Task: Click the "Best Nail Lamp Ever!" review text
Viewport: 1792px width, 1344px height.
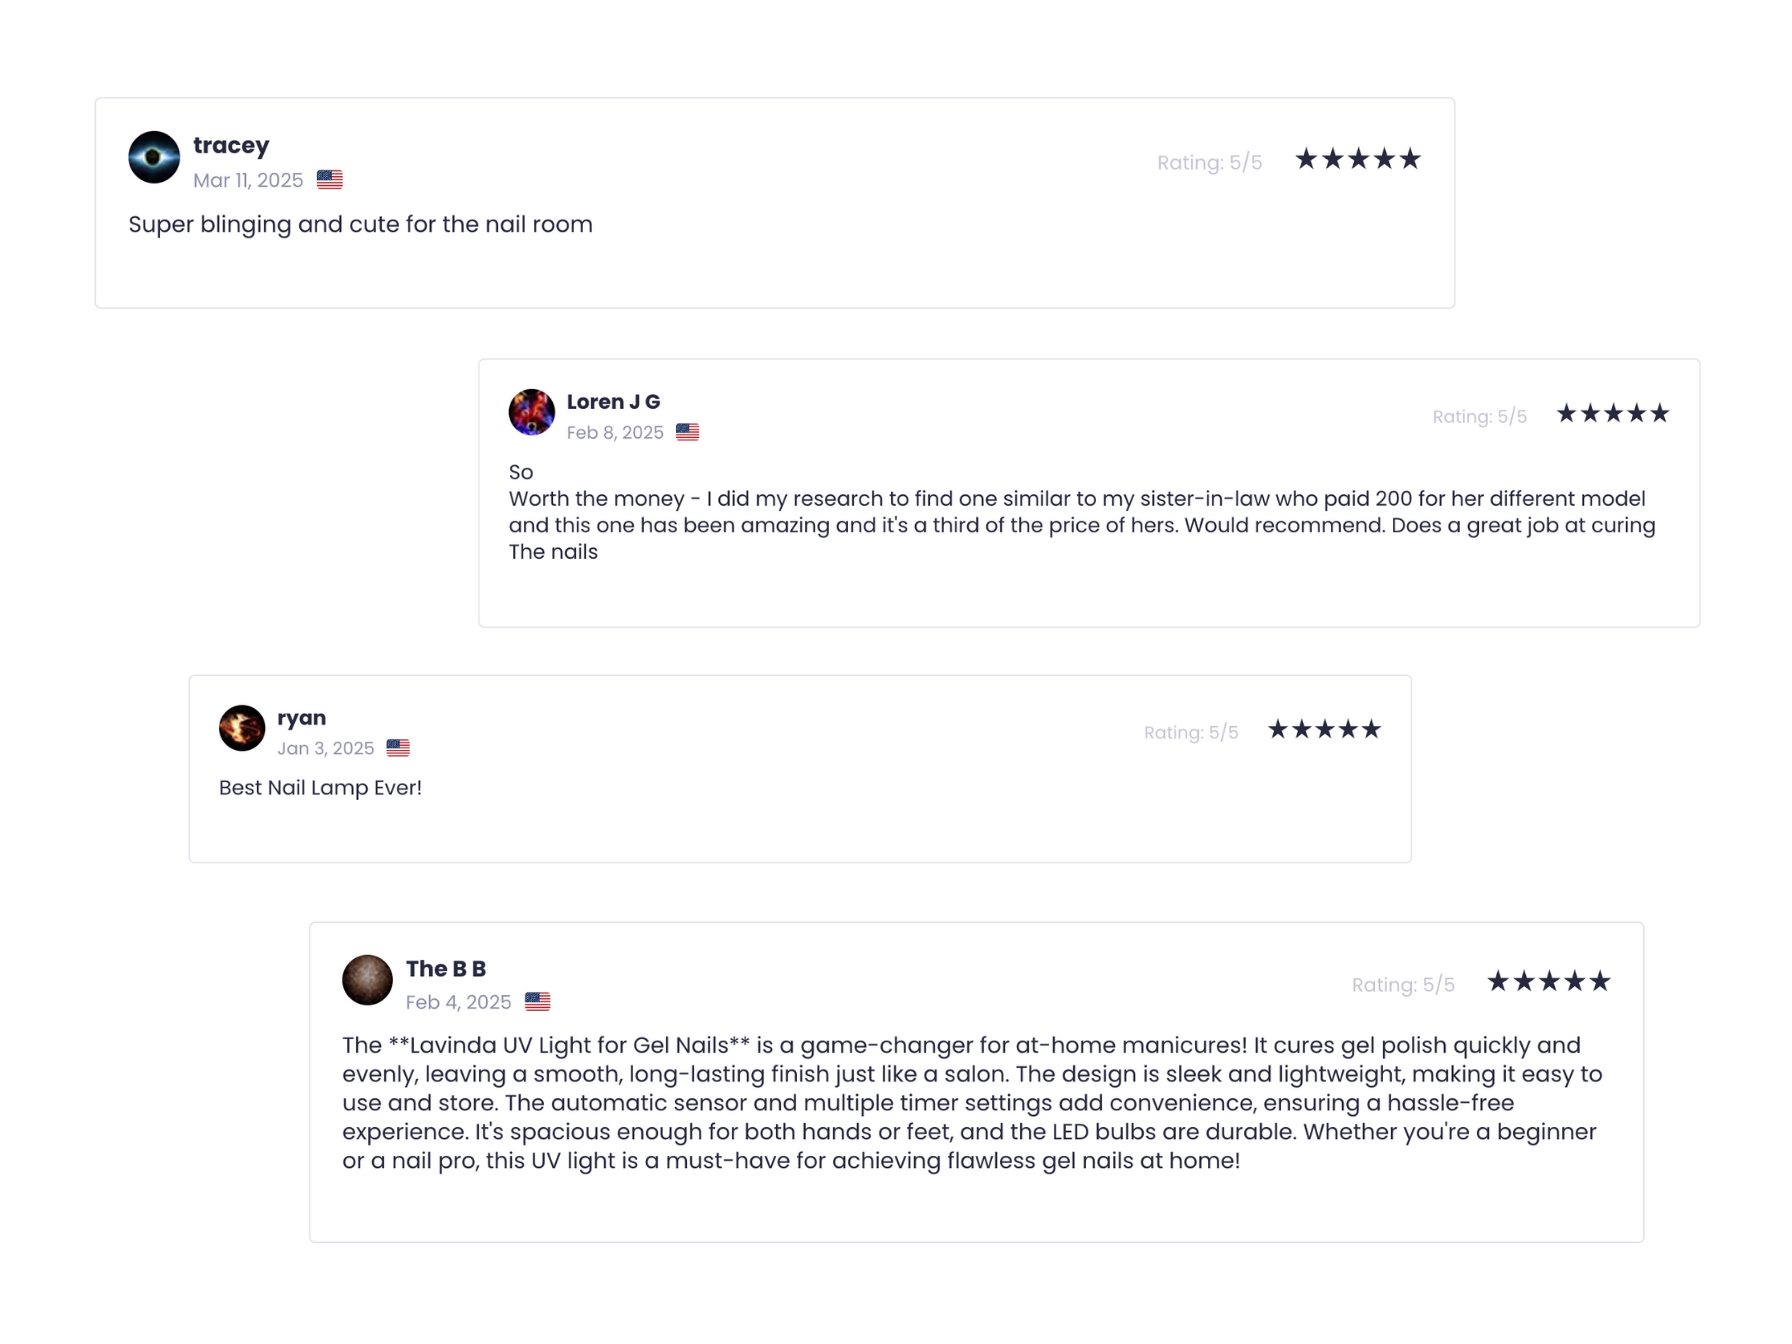Action: tap(320, 788)
